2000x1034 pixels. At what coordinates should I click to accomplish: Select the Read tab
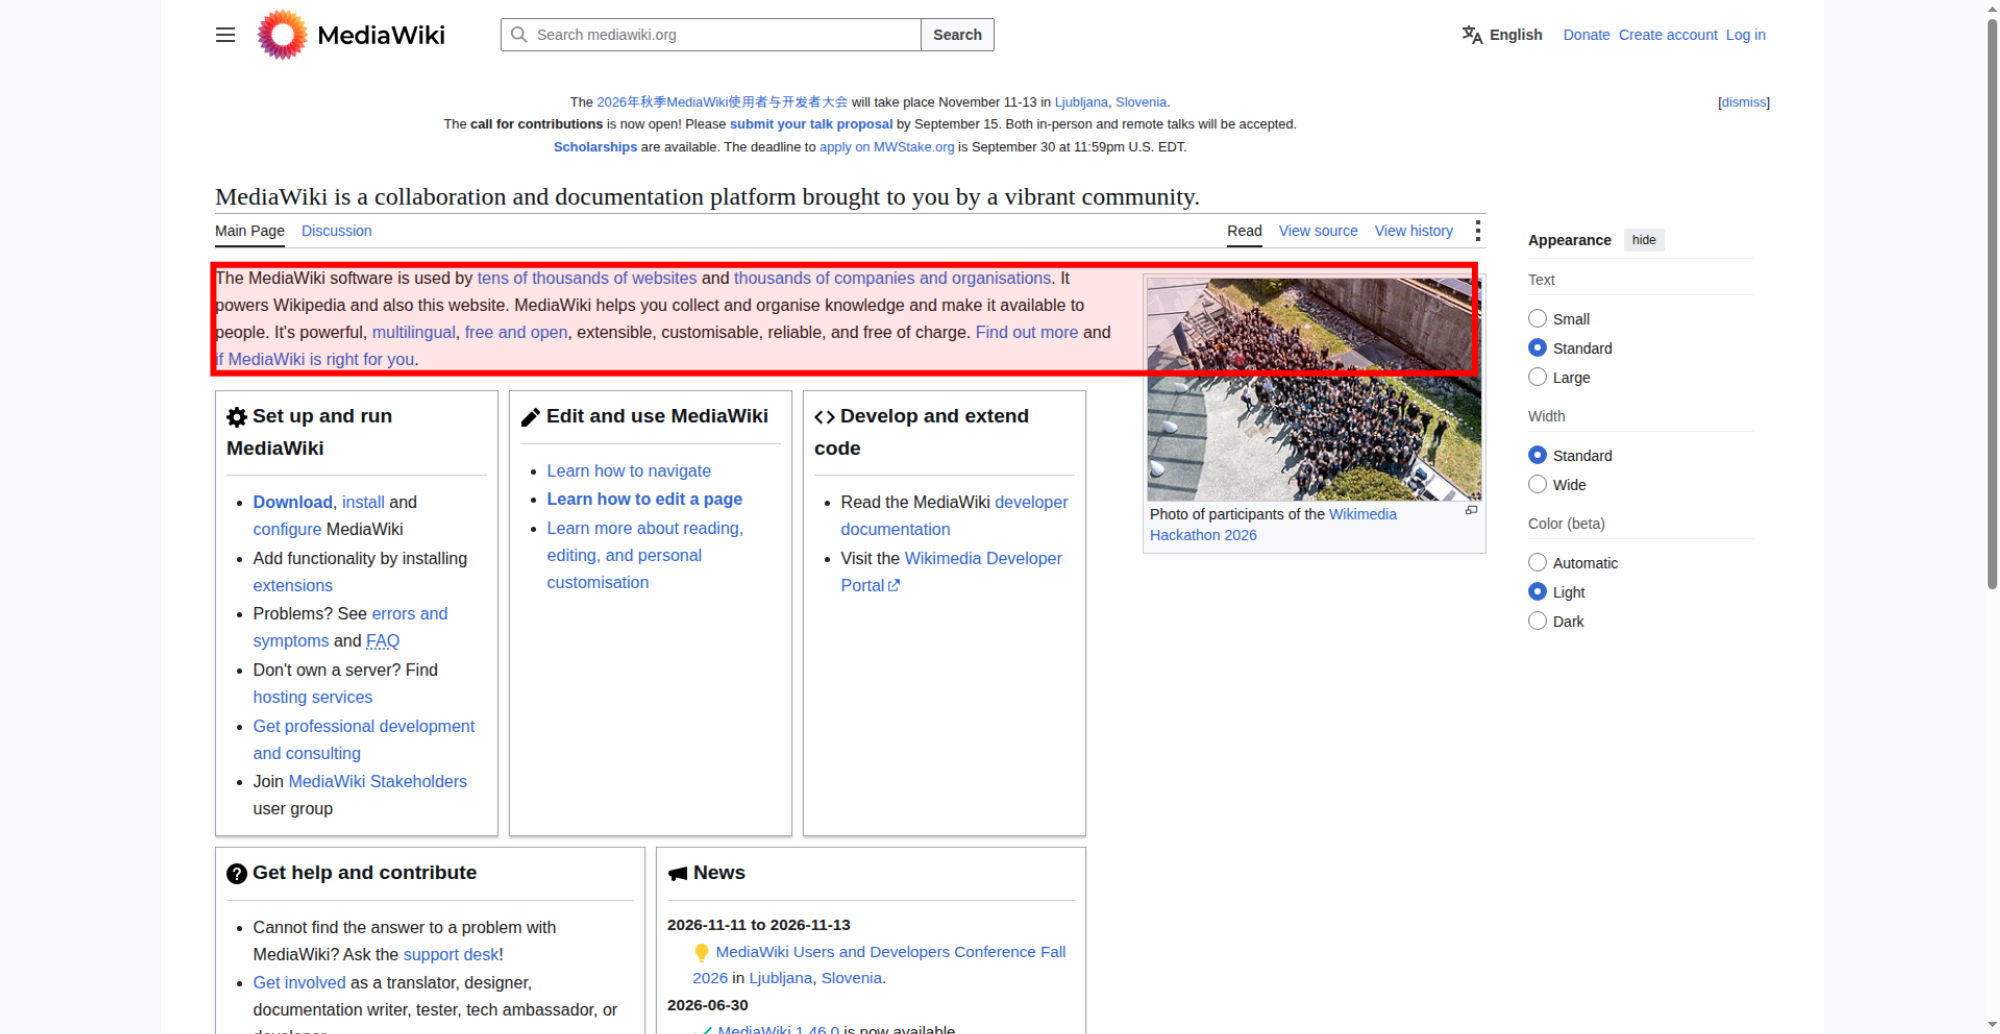coord(1244,231)
